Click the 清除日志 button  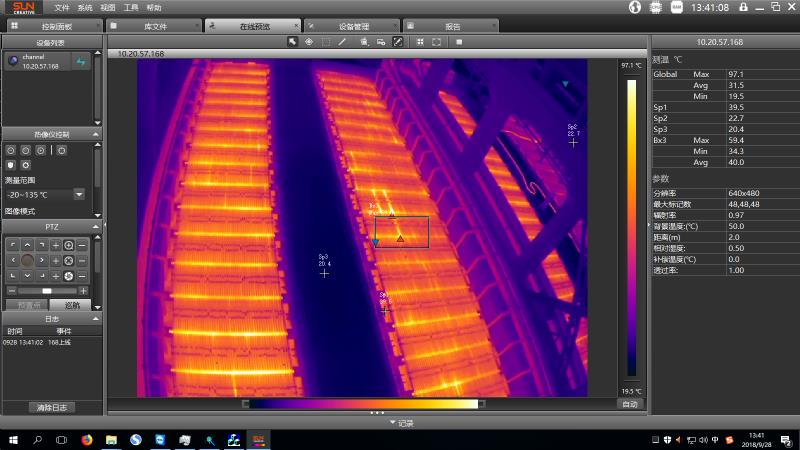(x=51, y=407)
